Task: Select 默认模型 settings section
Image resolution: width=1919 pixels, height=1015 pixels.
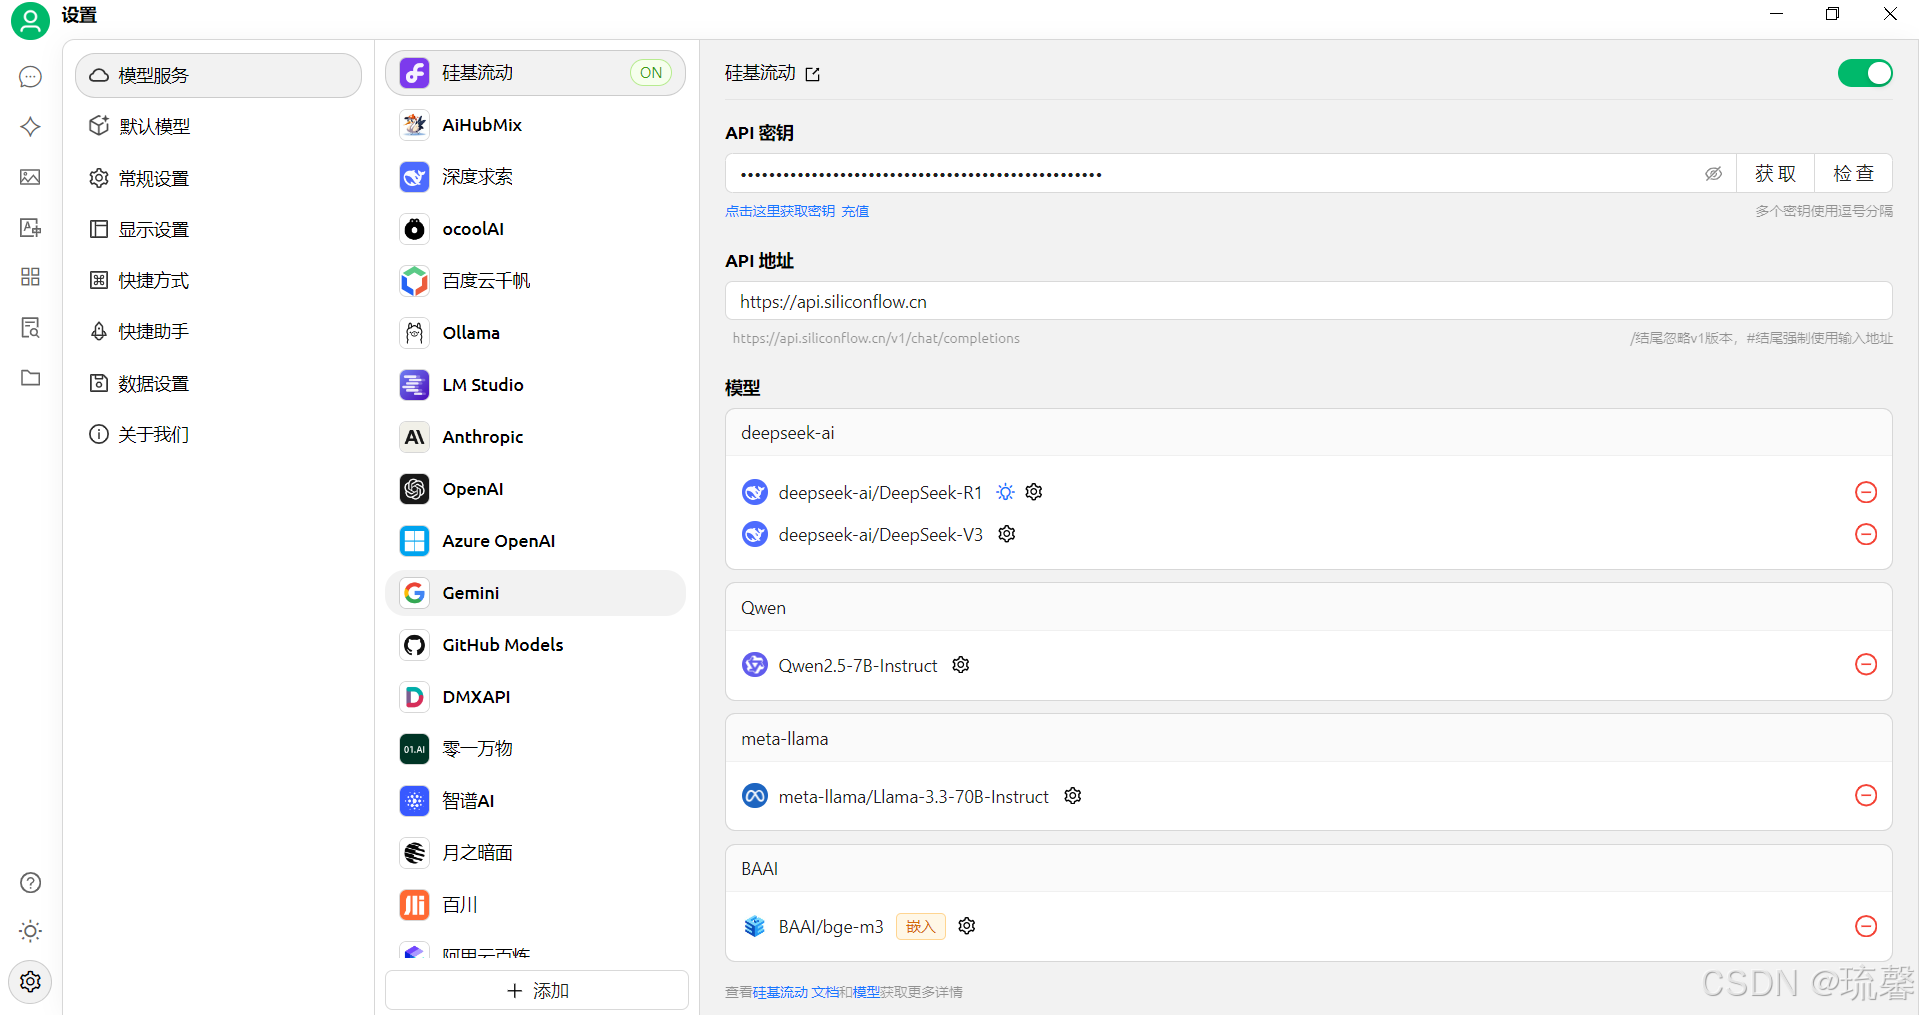Action: coord(218,126)
